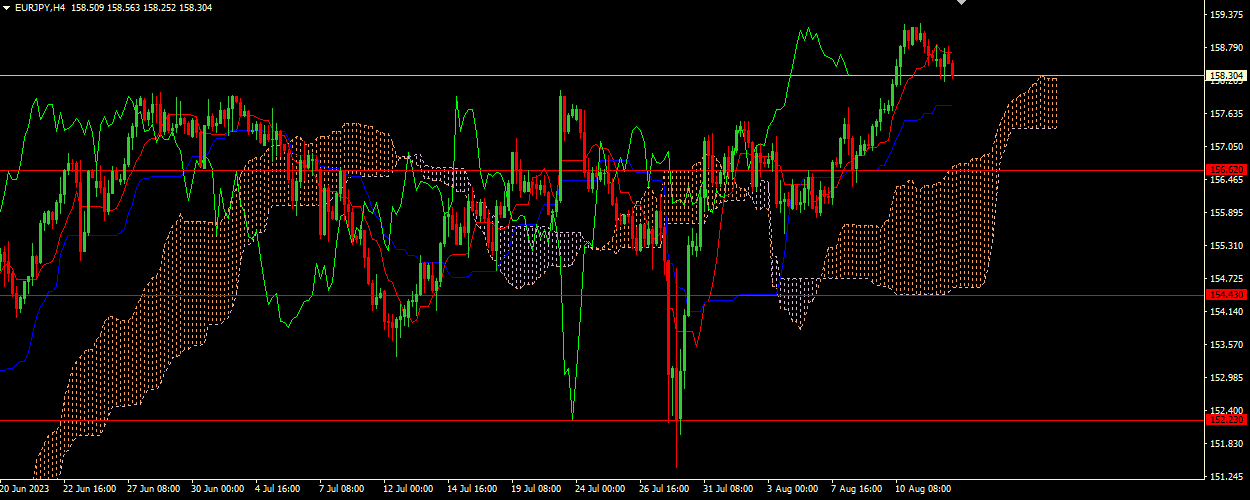Click the 22 Jun 16:00 time label

[x=89, y=490]
